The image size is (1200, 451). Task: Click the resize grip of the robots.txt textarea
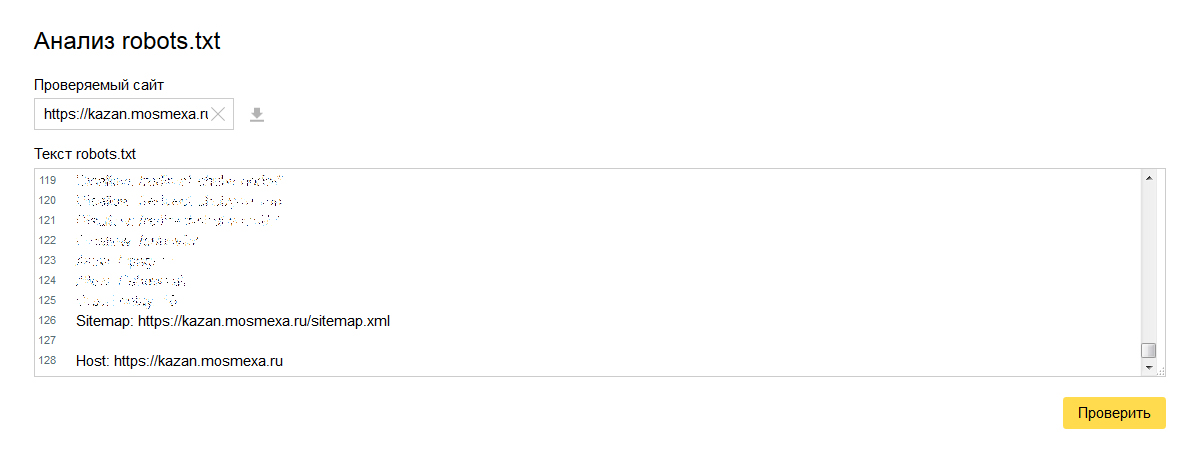(1161, 371)
